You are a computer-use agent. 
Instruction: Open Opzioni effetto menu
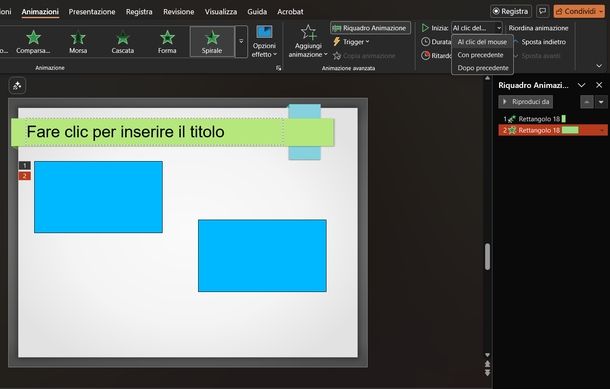tap(264, 42)
